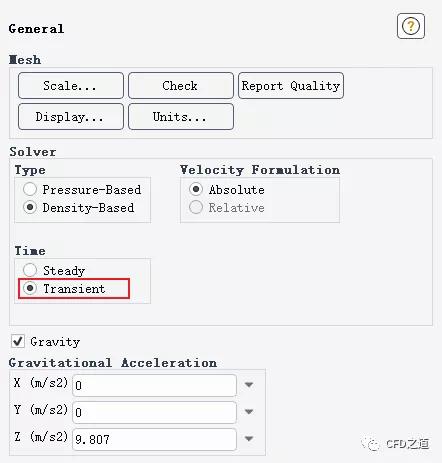Expand the Z acceleration dropdown arrow
The image size is (442, 463).
[x=249, y=439]
